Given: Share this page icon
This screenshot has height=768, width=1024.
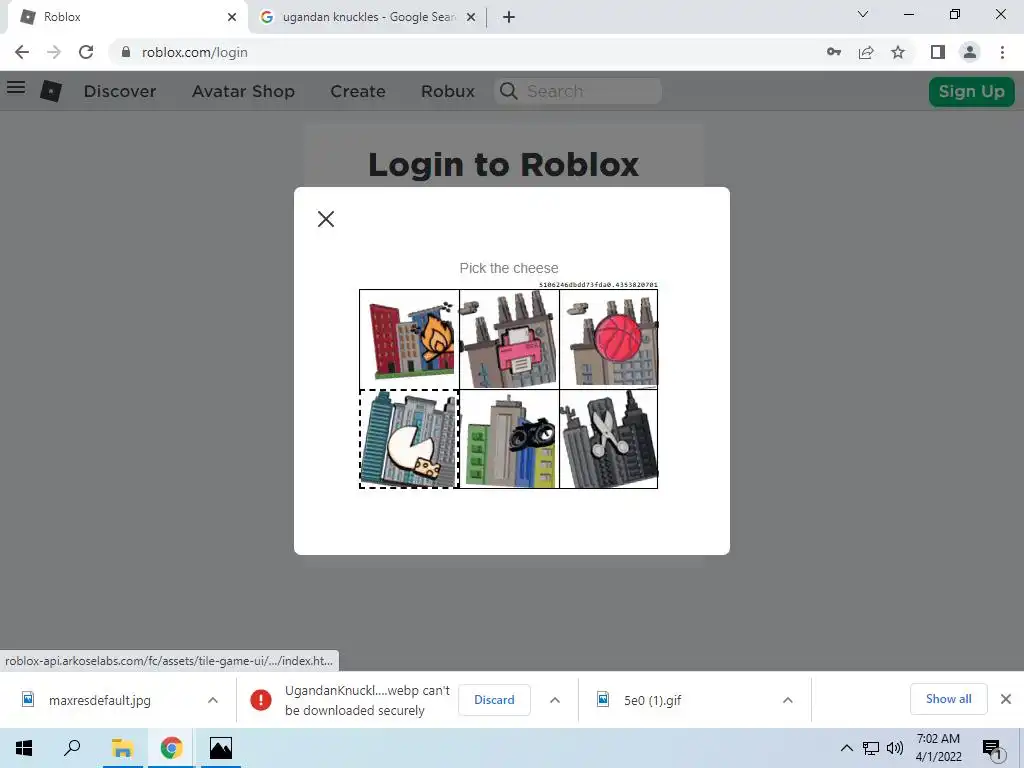Looking at the screenshot, I should click(866, 52).
